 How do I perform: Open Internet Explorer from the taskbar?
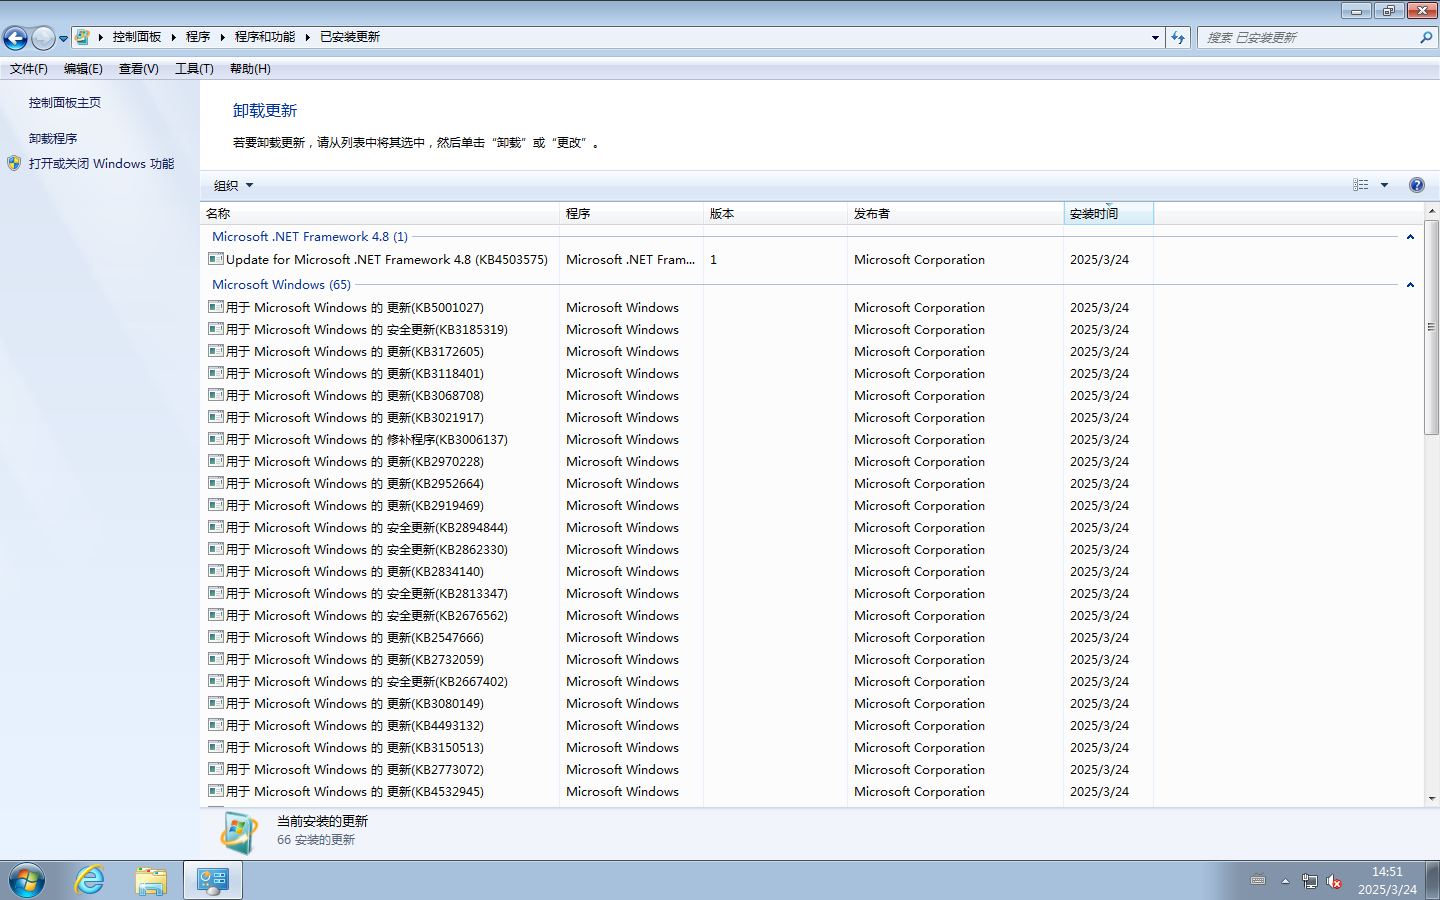90,880
